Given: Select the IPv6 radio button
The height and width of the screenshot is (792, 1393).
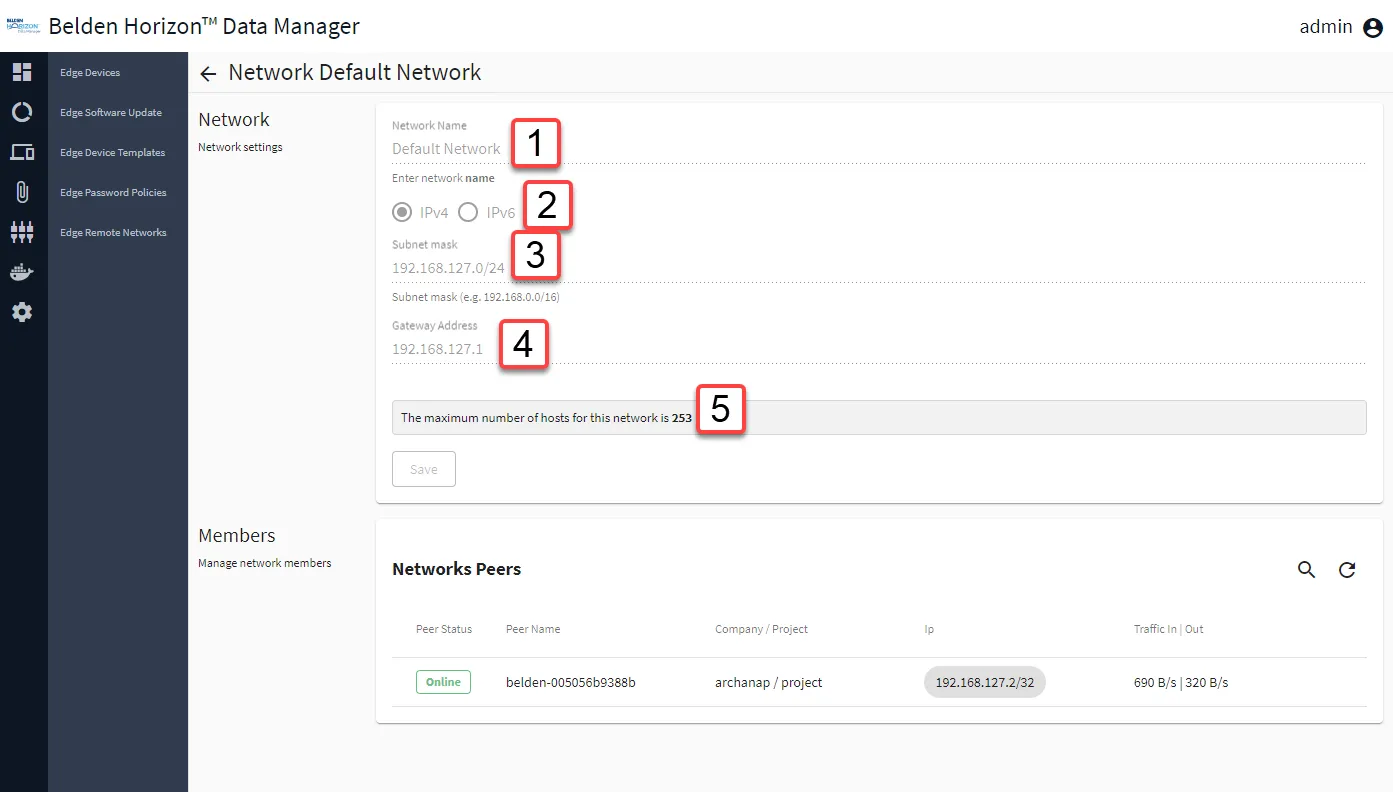Looking at the screenshot, I should (468, 212).
